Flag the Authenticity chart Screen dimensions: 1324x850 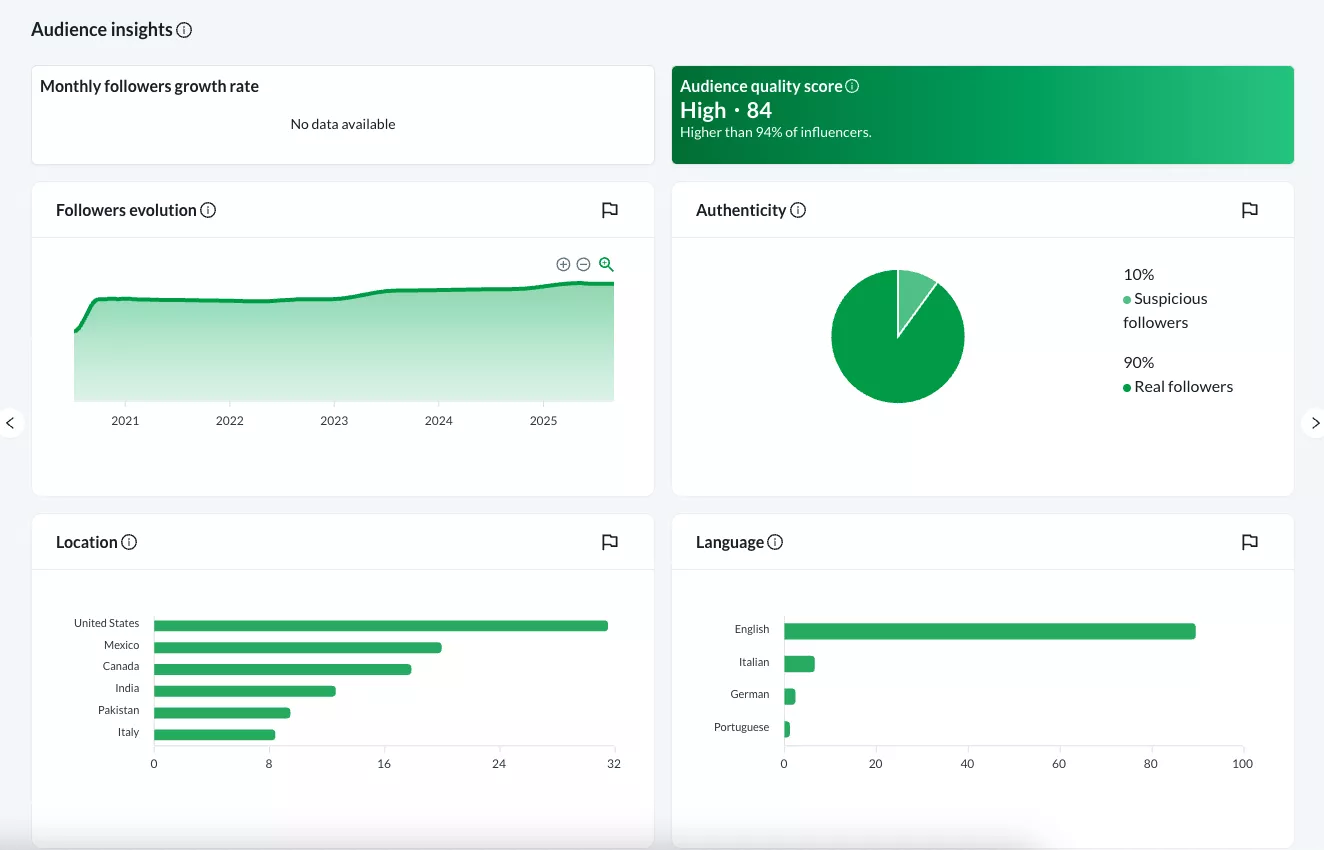(x=1249, y=210)
